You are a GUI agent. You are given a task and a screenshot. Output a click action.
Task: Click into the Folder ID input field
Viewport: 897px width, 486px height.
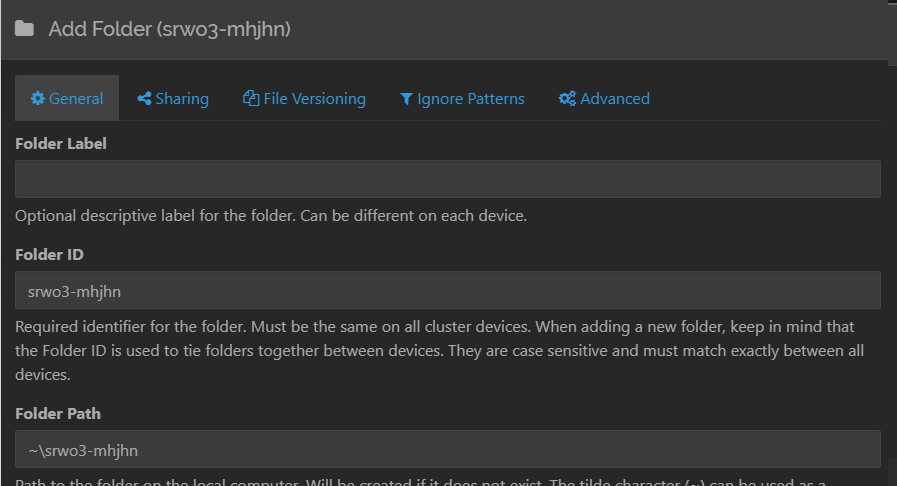[x=447, y=290]
